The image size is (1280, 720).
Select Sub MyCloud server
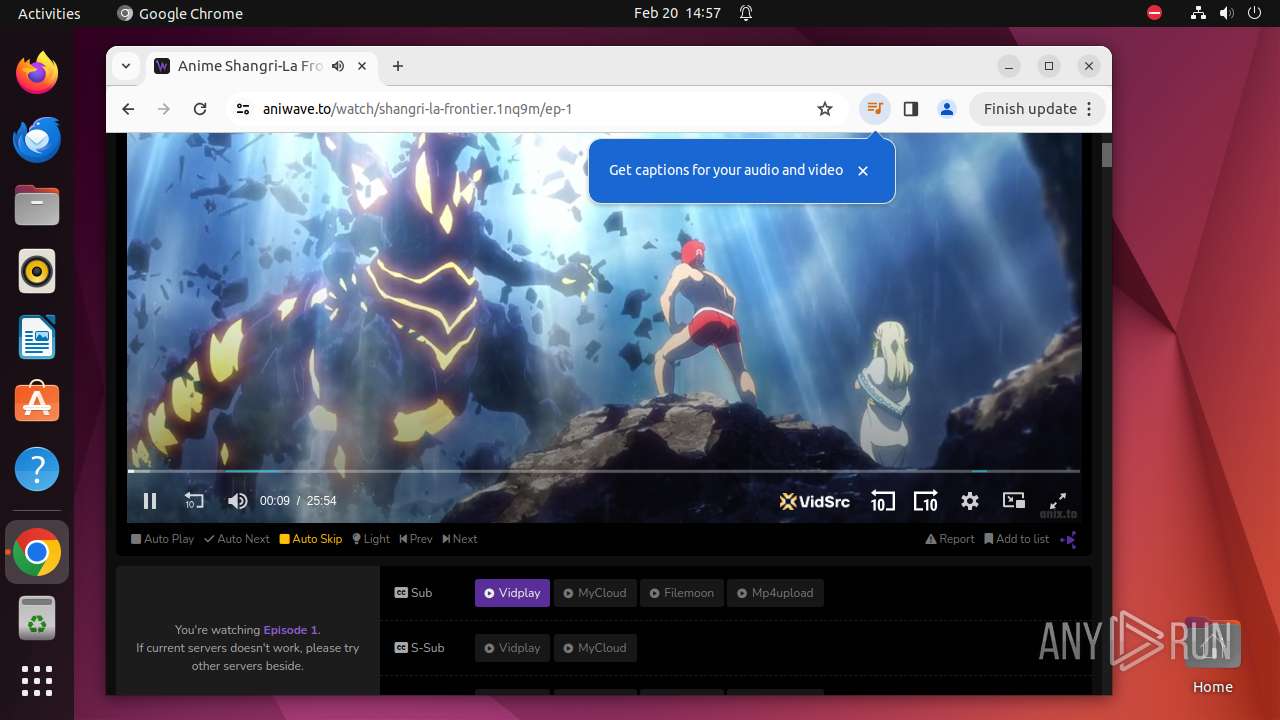(595, 593)
